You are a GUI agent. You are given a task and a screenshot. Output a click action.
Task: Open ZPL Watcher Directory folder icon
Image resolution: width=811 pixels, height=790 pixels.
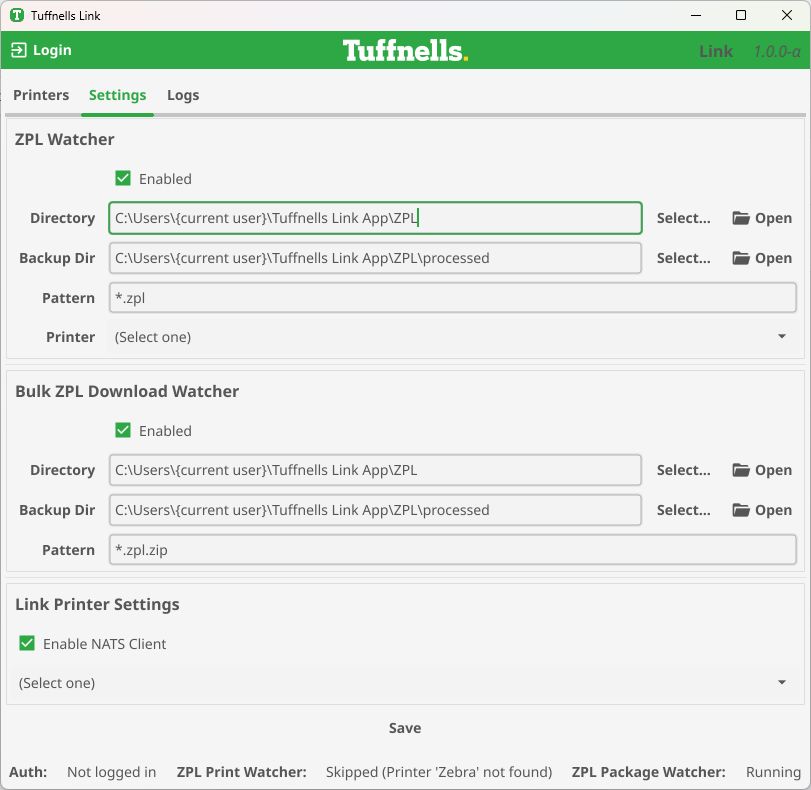741,218
